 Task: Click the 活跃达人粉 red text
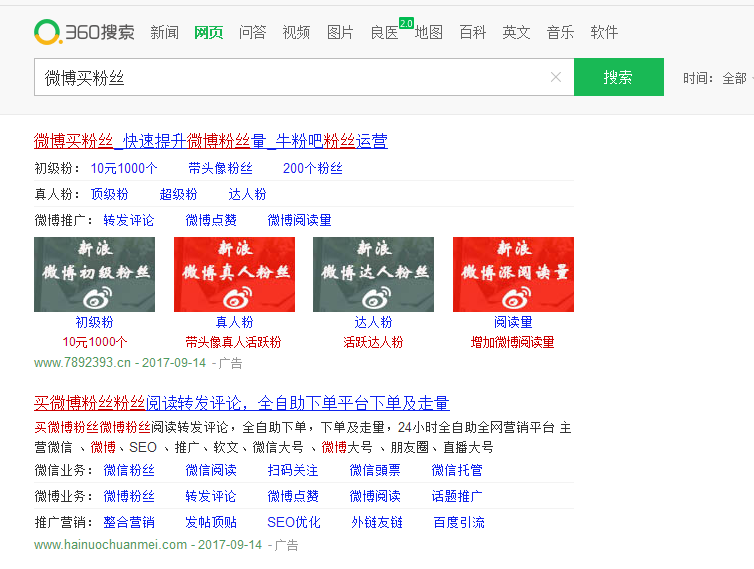[x=373, y=342]
